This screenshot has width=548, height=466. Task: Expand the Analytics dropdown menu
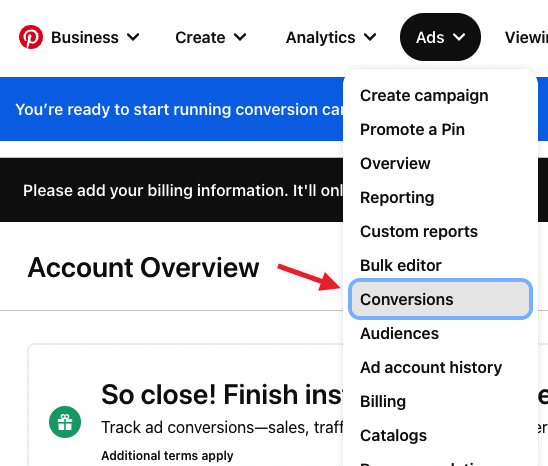click(x=331, y=37)
